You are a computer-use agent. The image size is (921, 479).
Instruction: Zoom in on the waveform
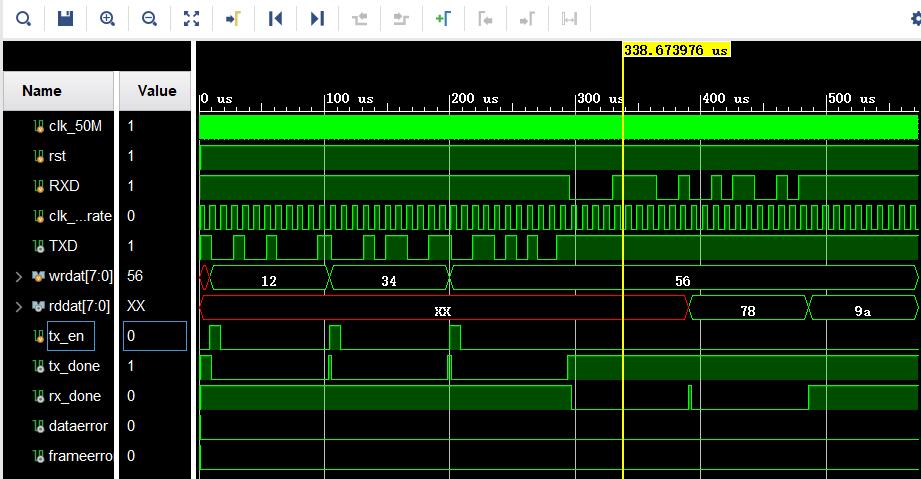(x=107, y=19)
